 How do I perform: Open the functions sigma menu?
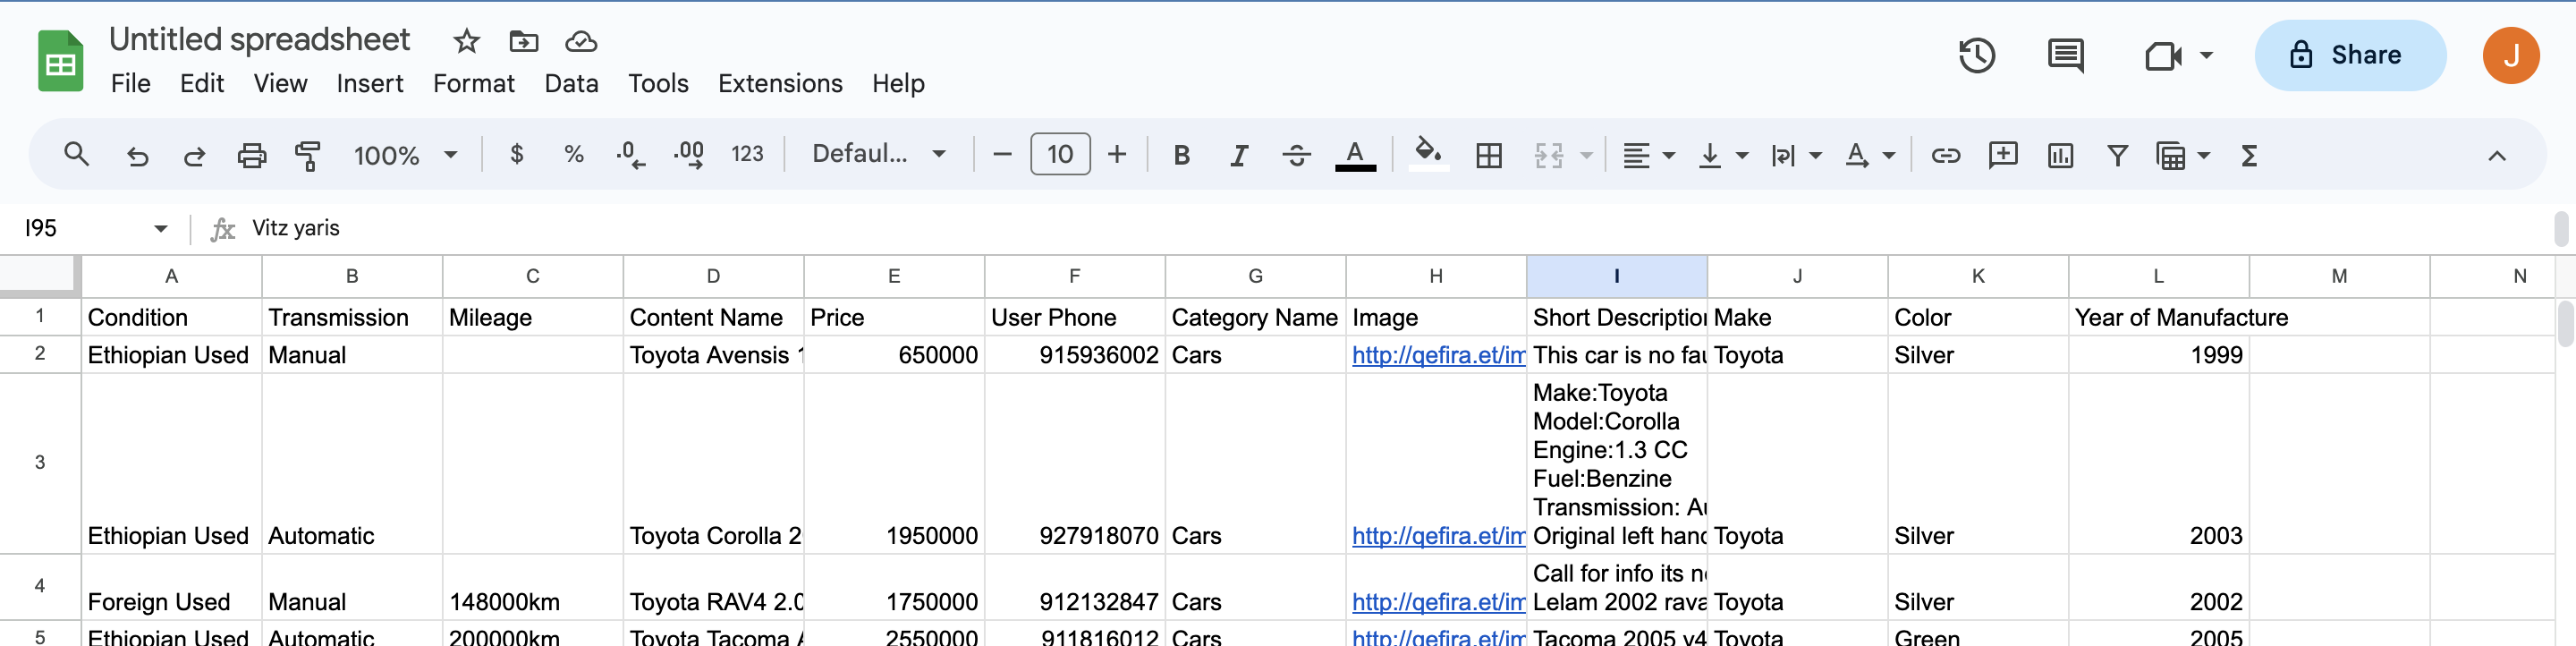pos(2249,155)
